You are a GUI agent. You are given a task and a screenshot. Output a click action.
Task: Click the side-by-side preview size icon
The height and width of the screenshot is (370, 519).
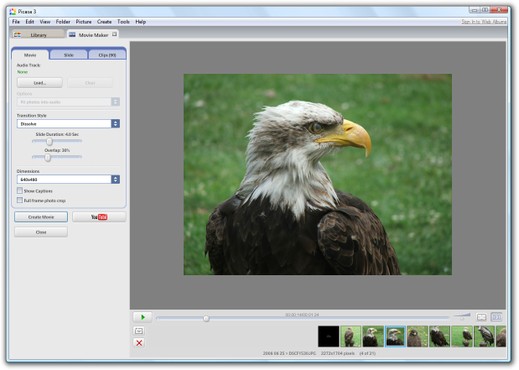(x=497, y=317)
